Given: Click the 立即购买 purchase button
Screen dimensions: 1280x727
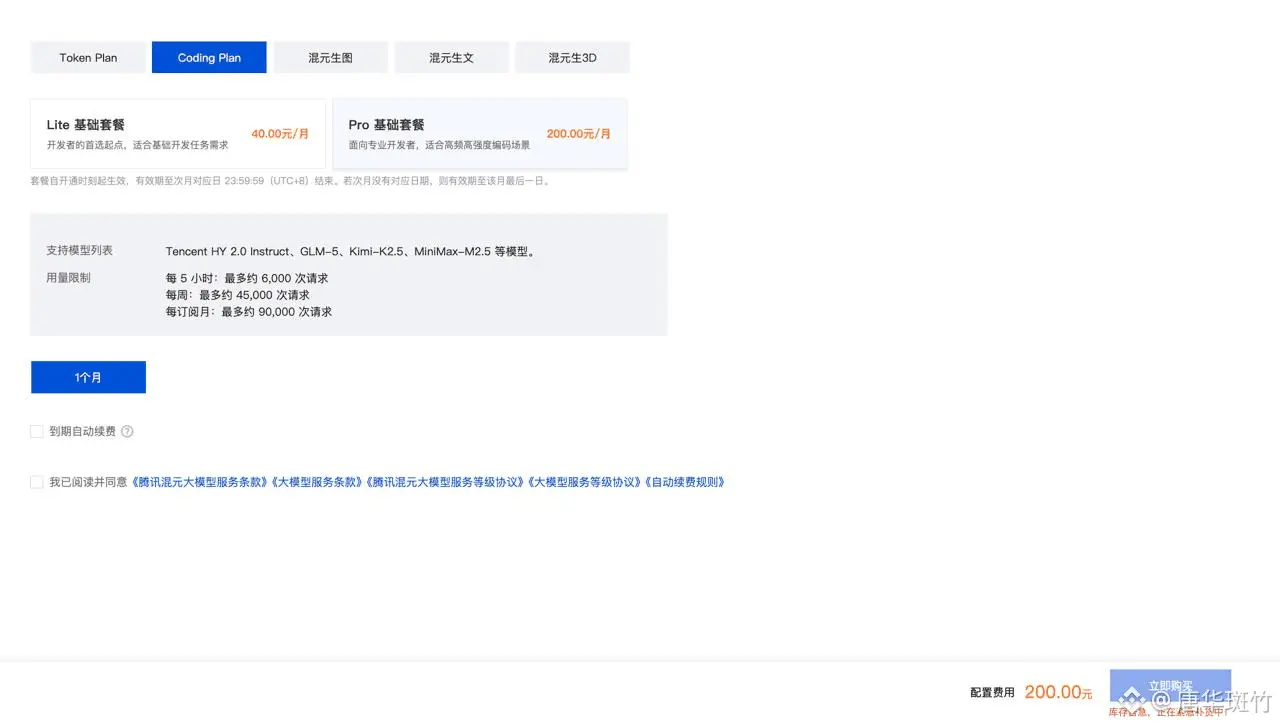Looking at the screenshot, I should [1170, 687].
